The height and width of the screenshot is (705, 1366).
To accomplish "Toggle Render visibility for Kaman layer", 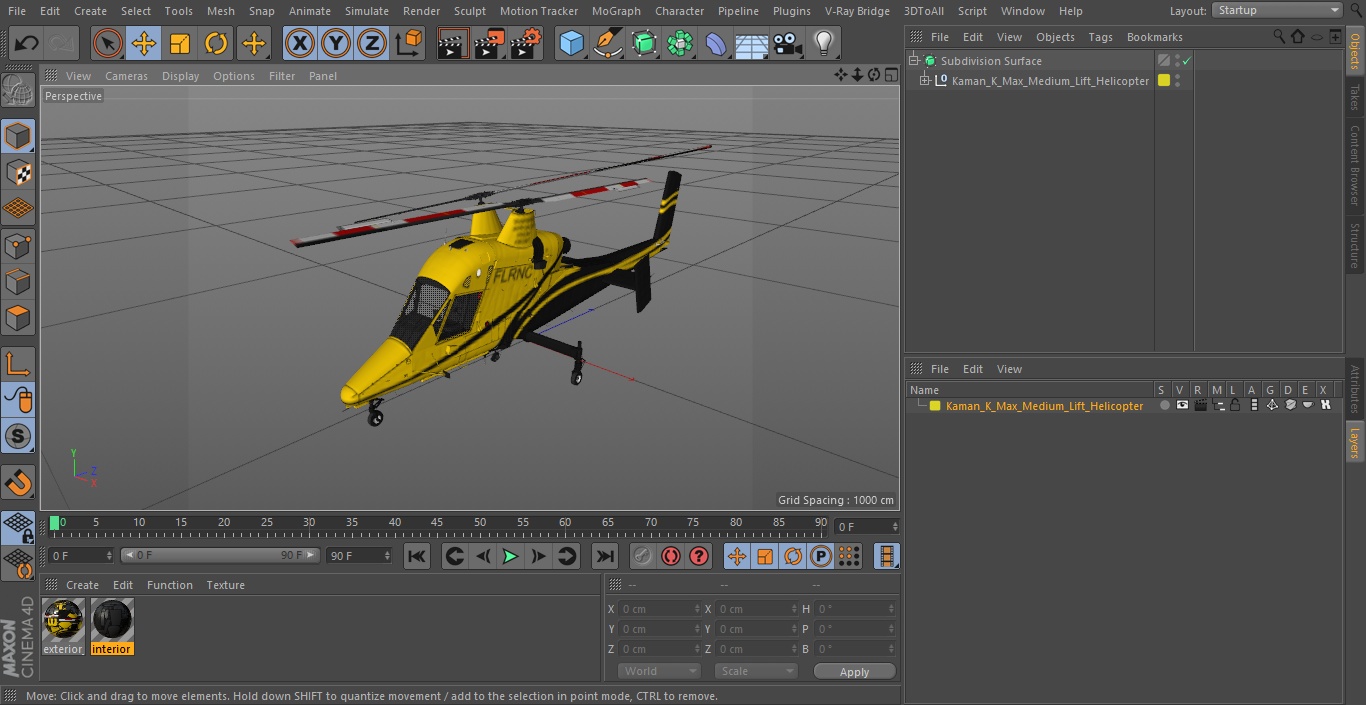I will tap(1200, 406).
